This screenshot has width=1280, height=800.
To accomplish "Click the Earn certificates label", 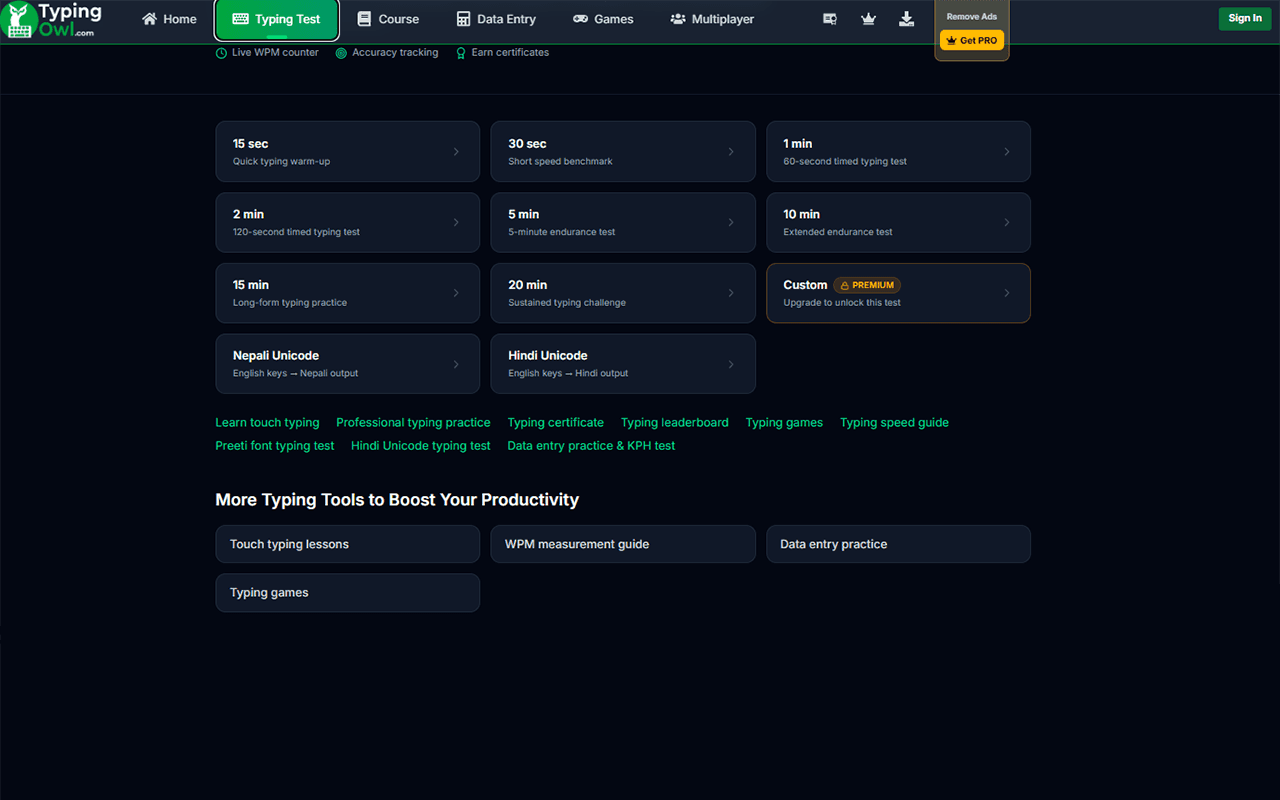I will (x=510, y=53).
